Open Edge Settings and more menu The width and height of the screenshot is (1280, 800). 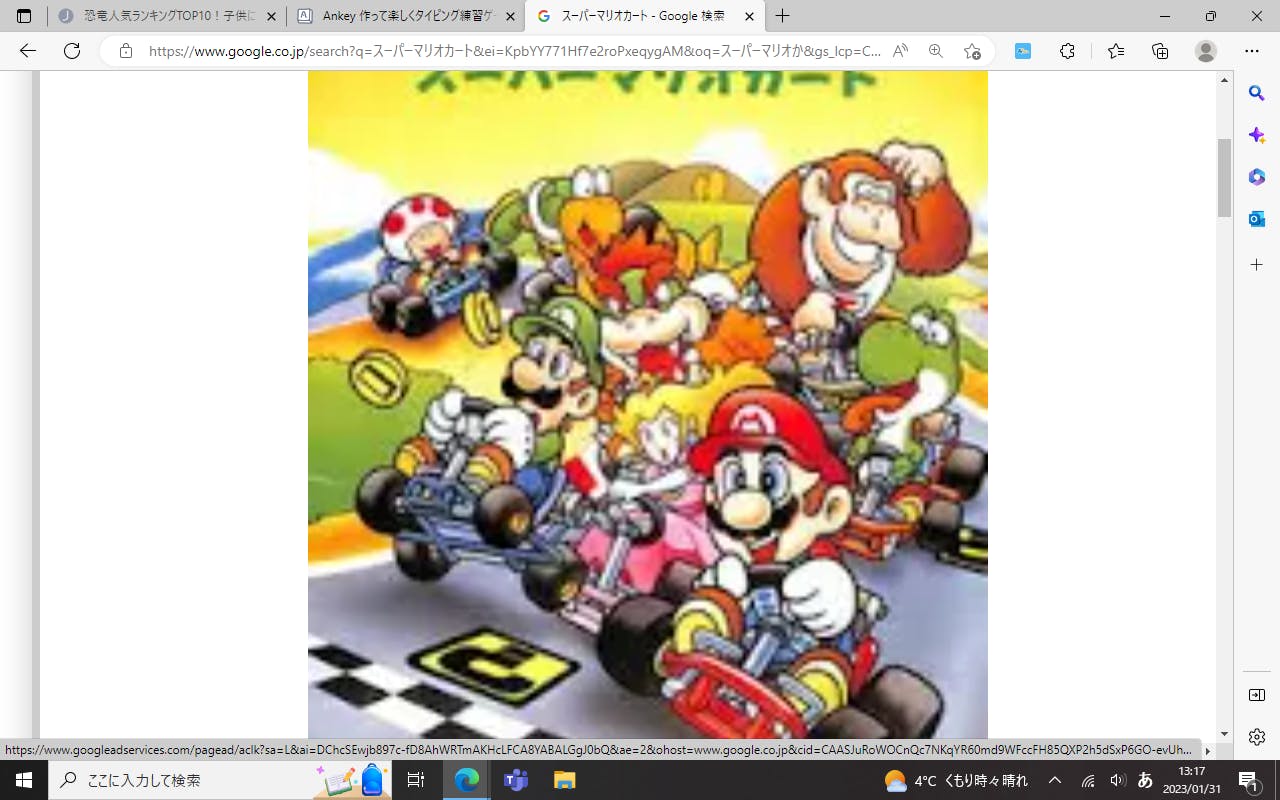coord(1252,51)
